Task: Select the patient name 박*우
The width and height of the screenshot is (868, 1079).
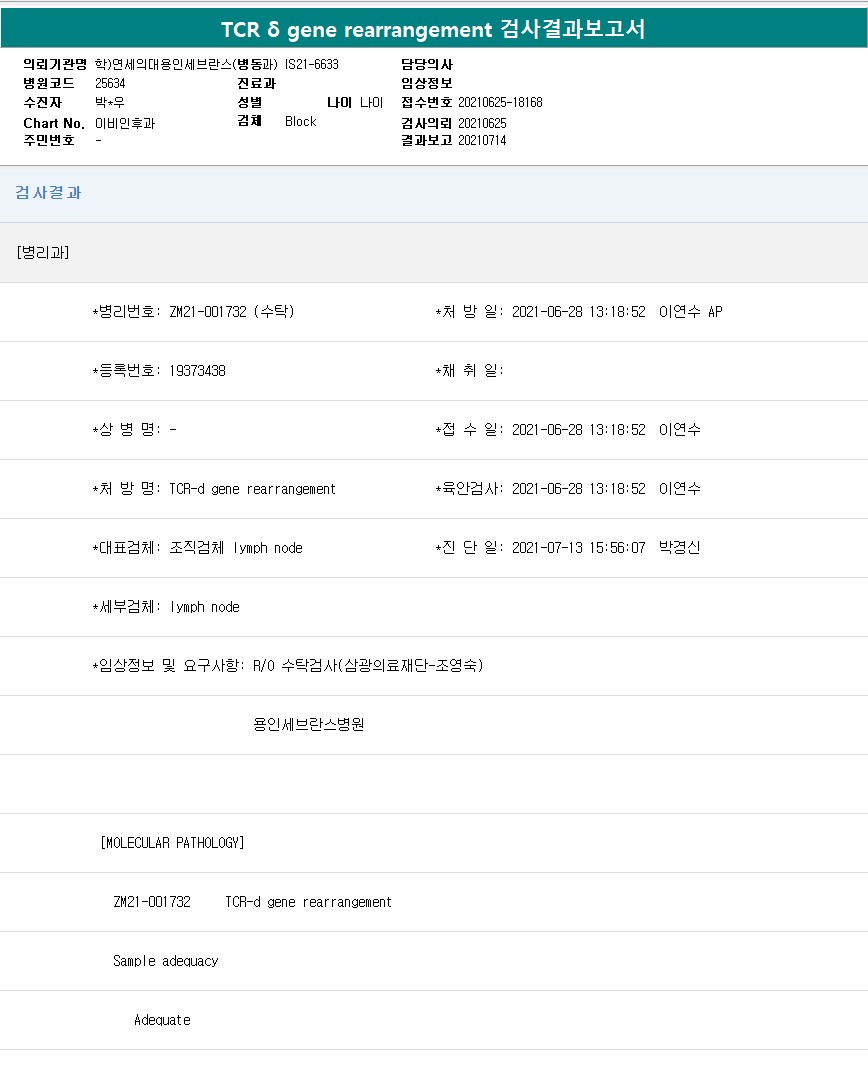Action: [x=109, y=103]
